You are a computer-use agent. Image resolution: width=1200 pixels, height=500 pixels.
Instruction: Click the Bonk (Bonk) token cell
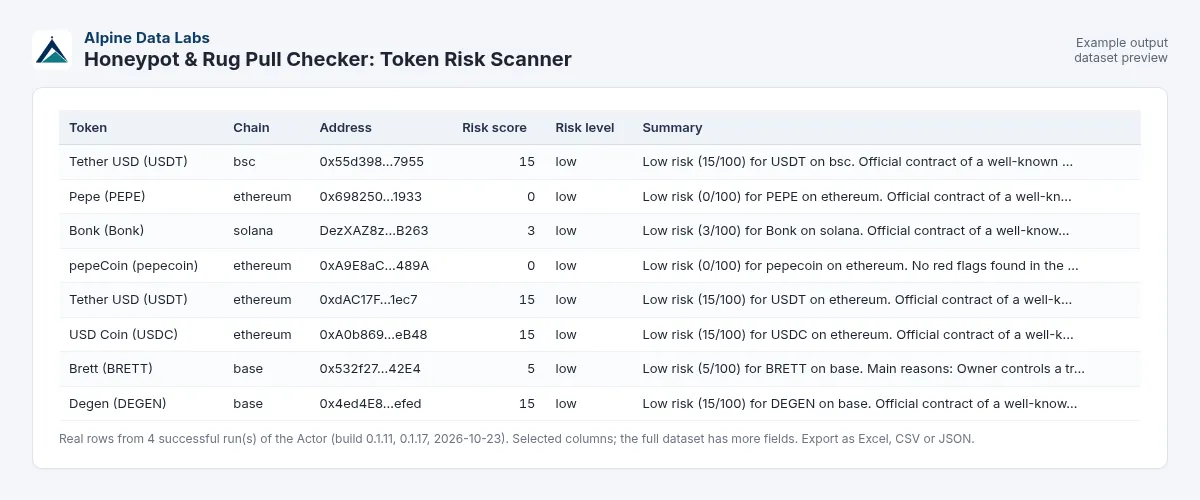[x=106, y=231]
